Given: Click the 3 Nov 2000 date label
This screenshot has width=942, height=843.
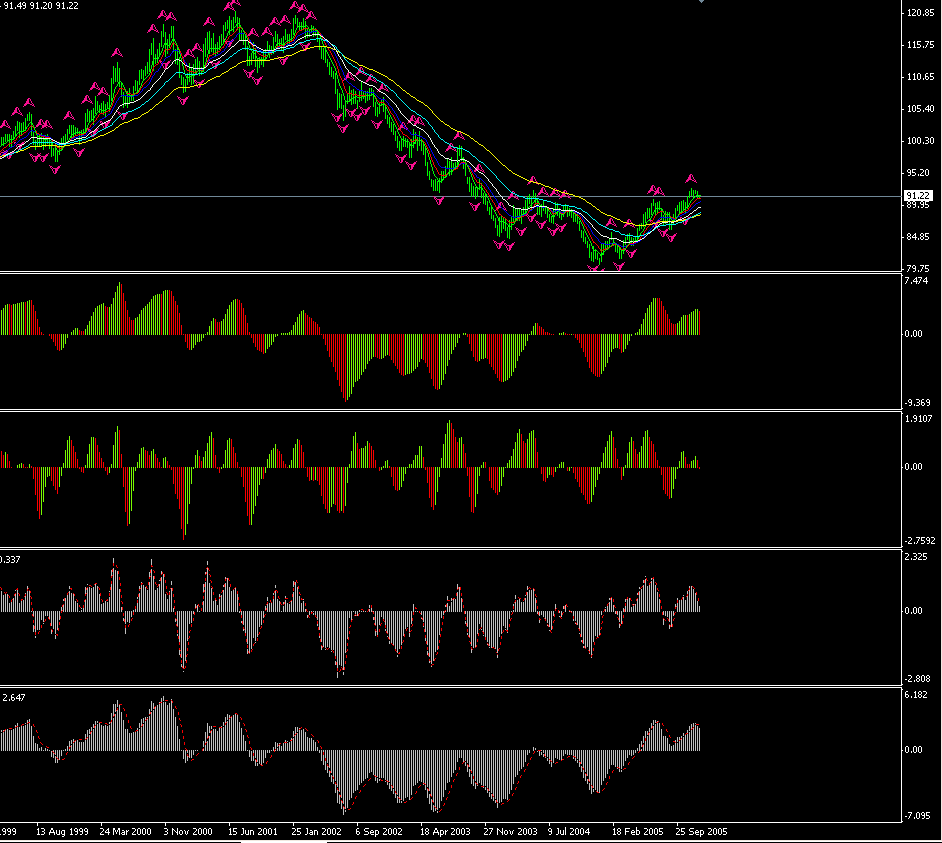Looking at the screenshot, I should [188, 832].
